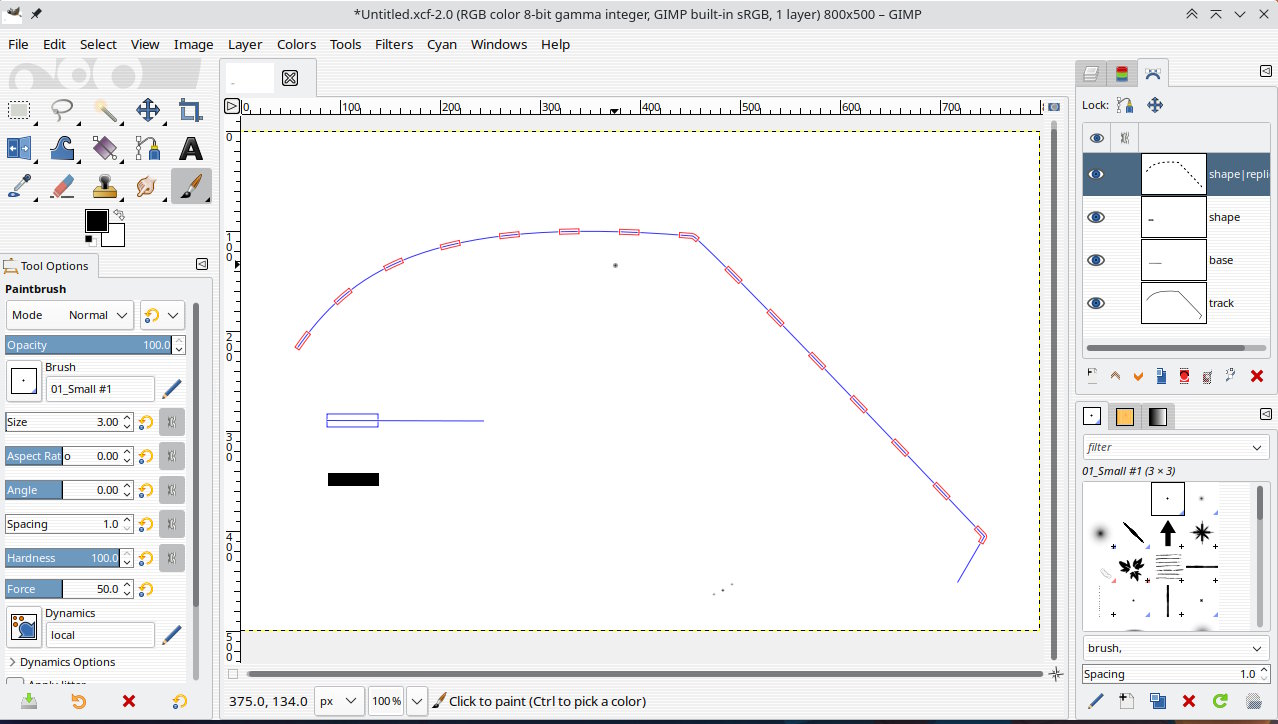The height and width of the screenshot is (724, 1278).
Task: Open the paint Mode Normal dropdown
Action: coord(70,315)
